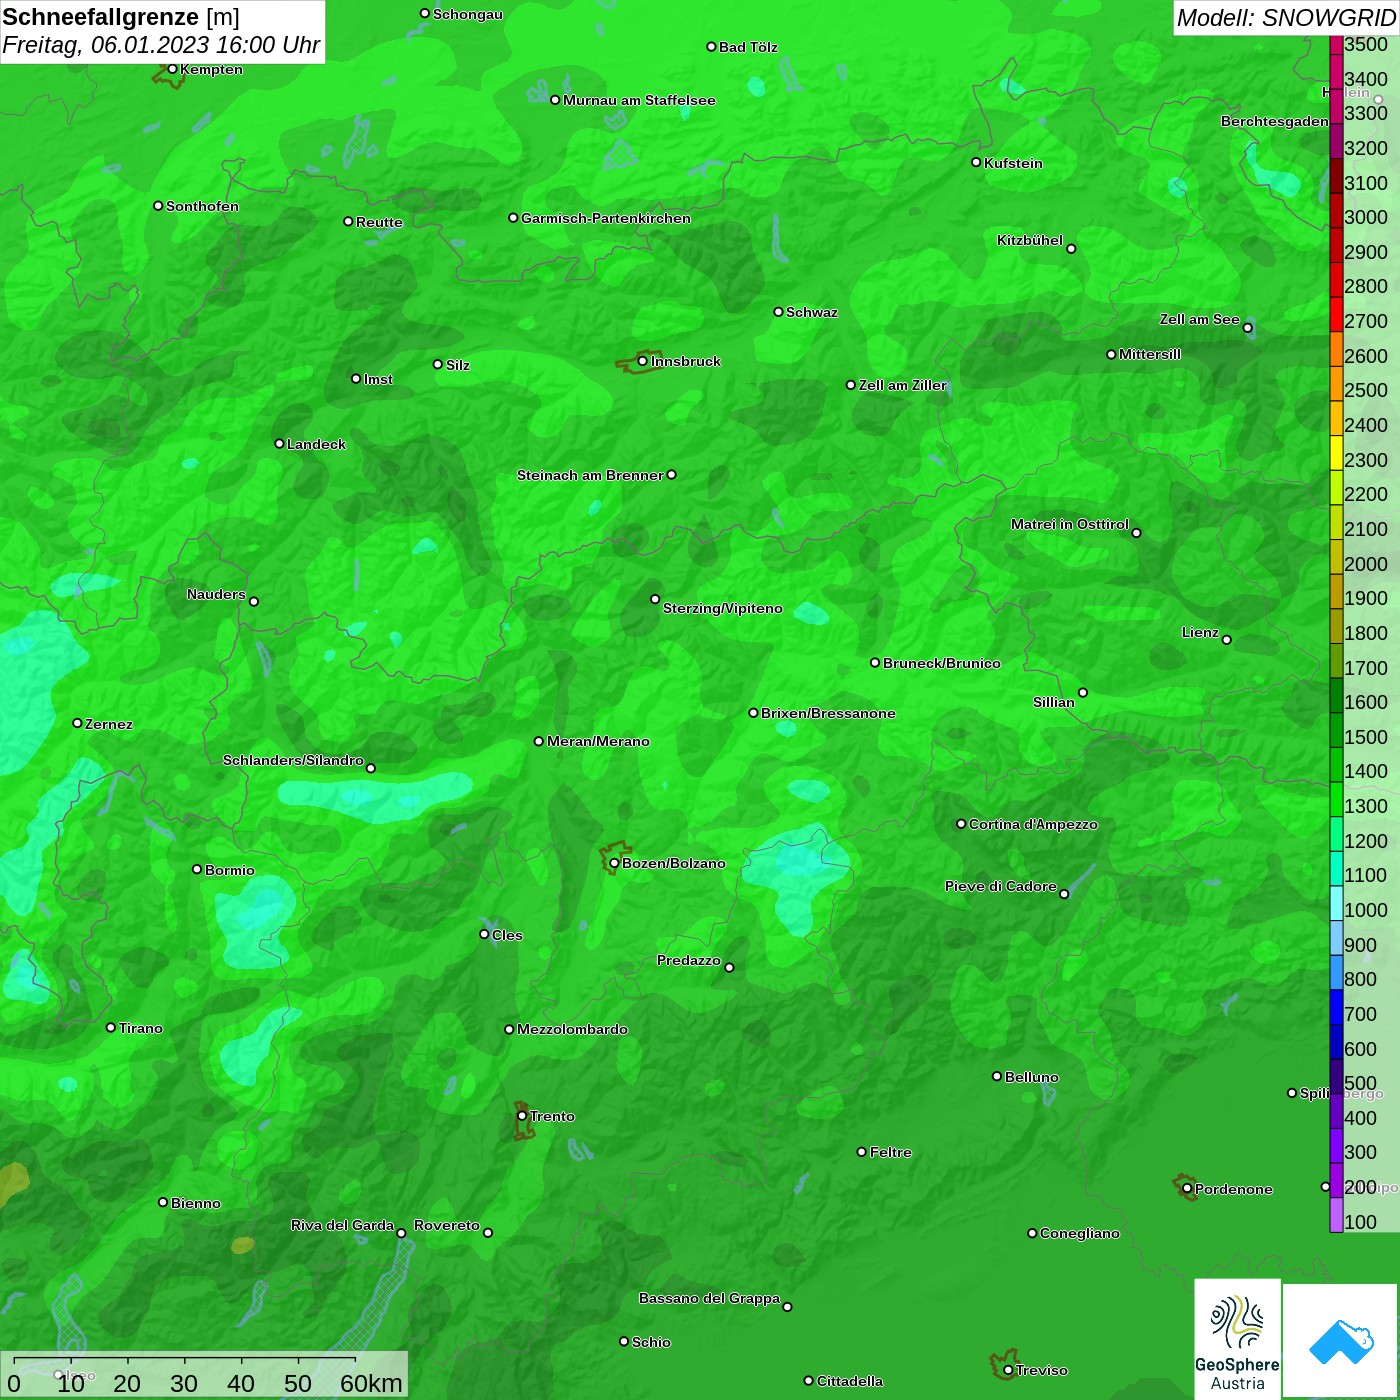
Task: Click the Bruneck/Brunico label
Action: pos(942,663)
